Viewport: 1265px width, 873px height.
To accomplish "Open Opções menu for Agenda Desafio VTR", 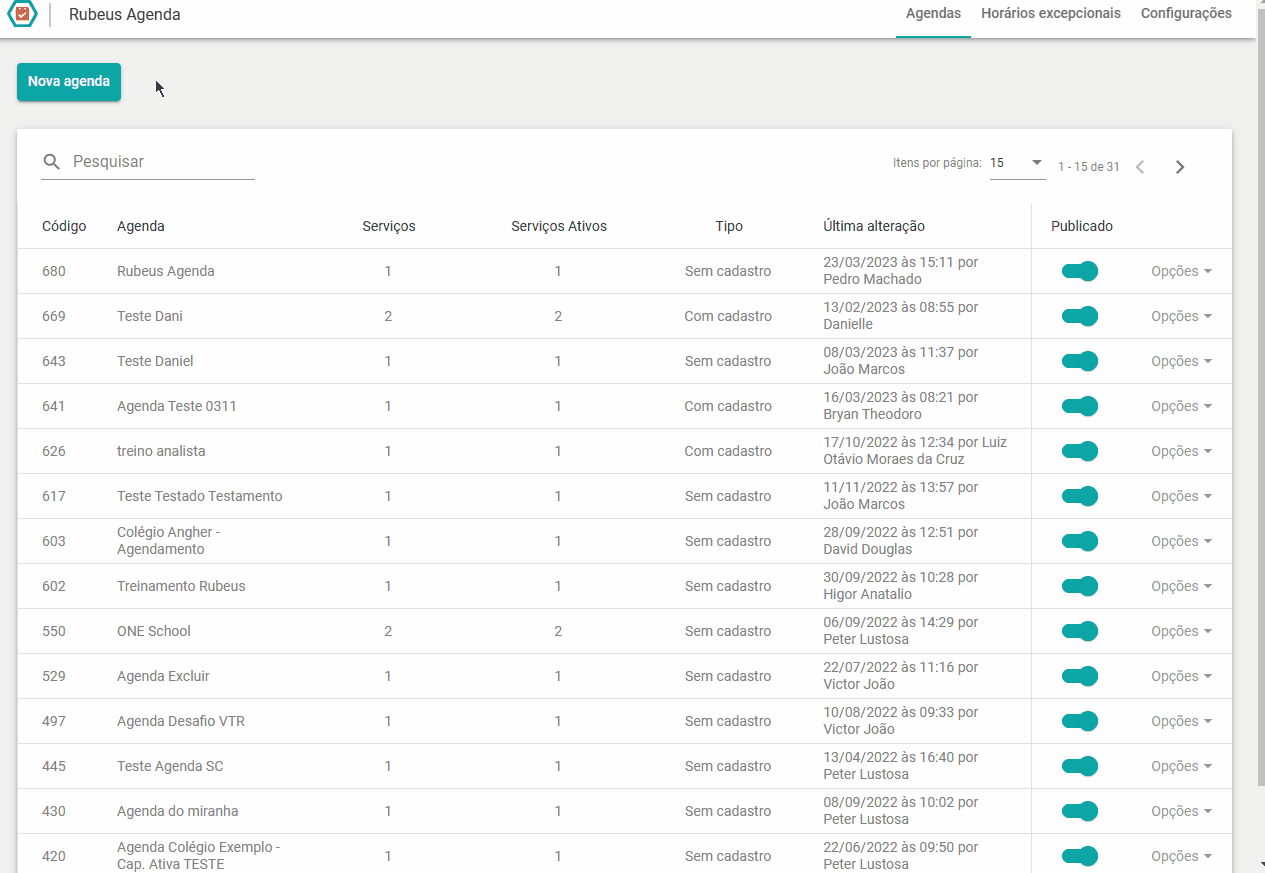I will pos(1181,721).
